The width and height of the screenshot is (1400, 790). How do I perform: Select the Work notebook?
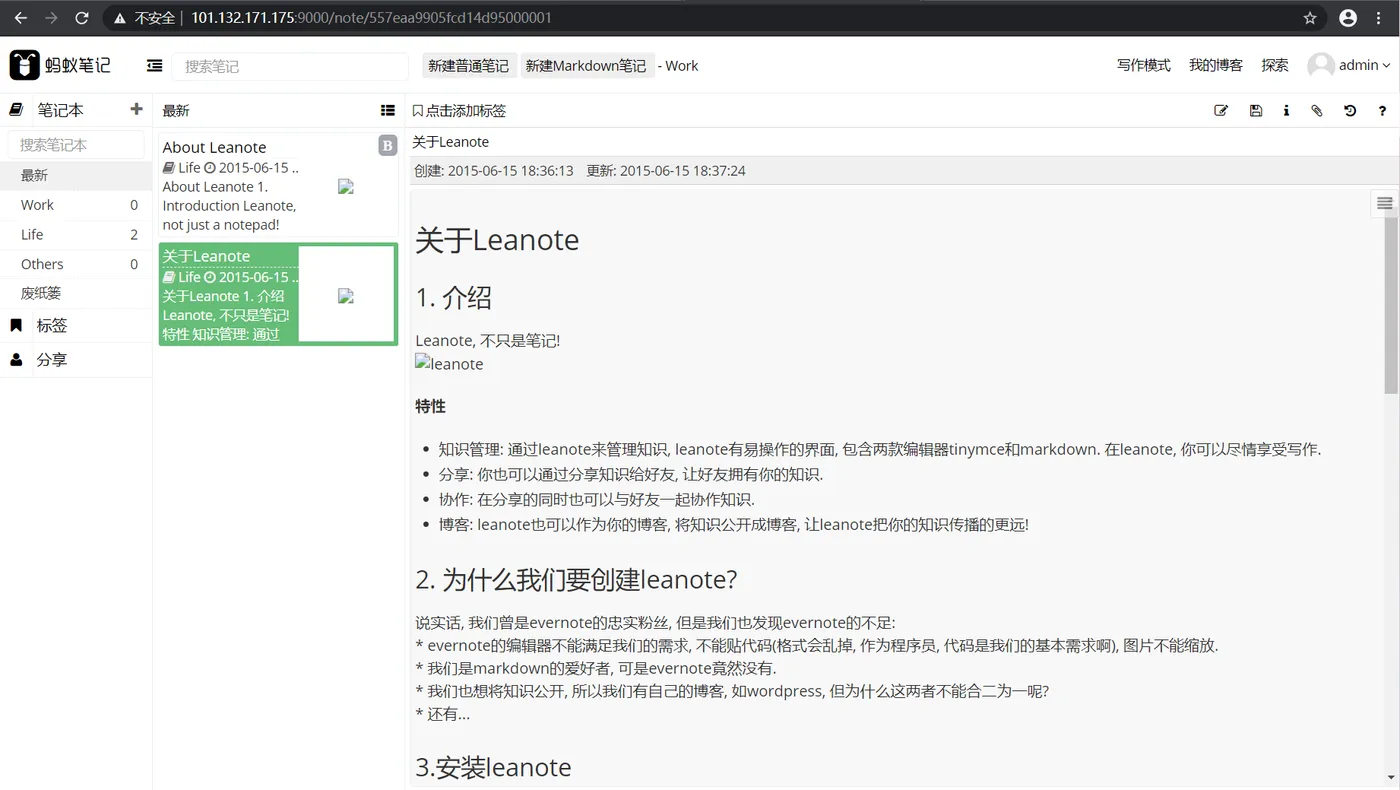coord(76,205)
